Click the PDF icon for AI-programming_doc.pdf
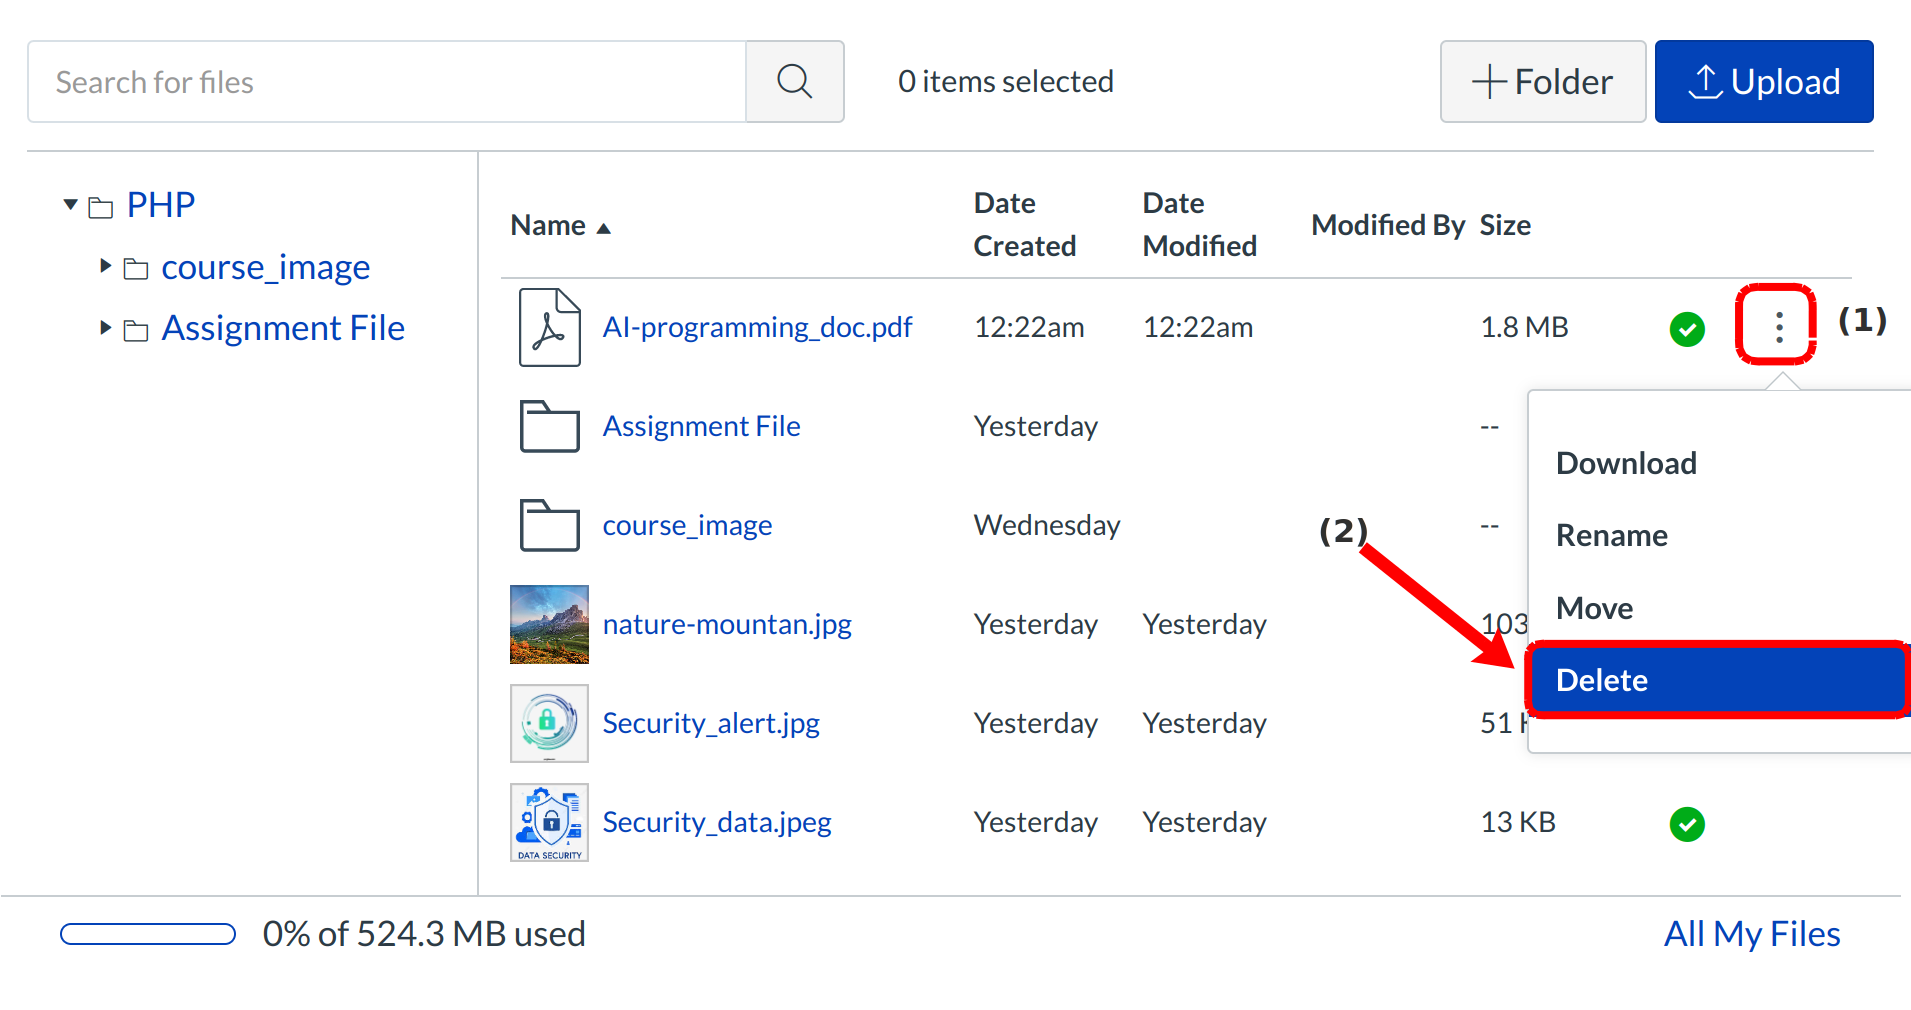 click(549, 327)
